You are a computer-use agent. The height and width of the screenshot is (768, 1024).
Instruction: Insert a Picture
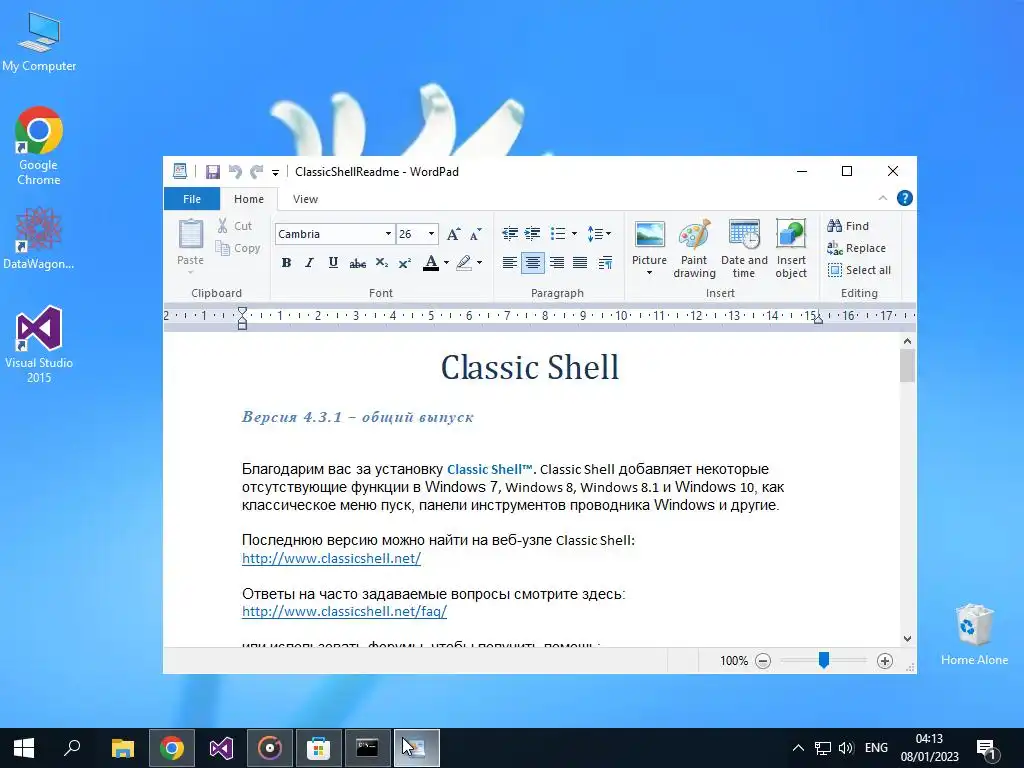[x=649, y=240]
